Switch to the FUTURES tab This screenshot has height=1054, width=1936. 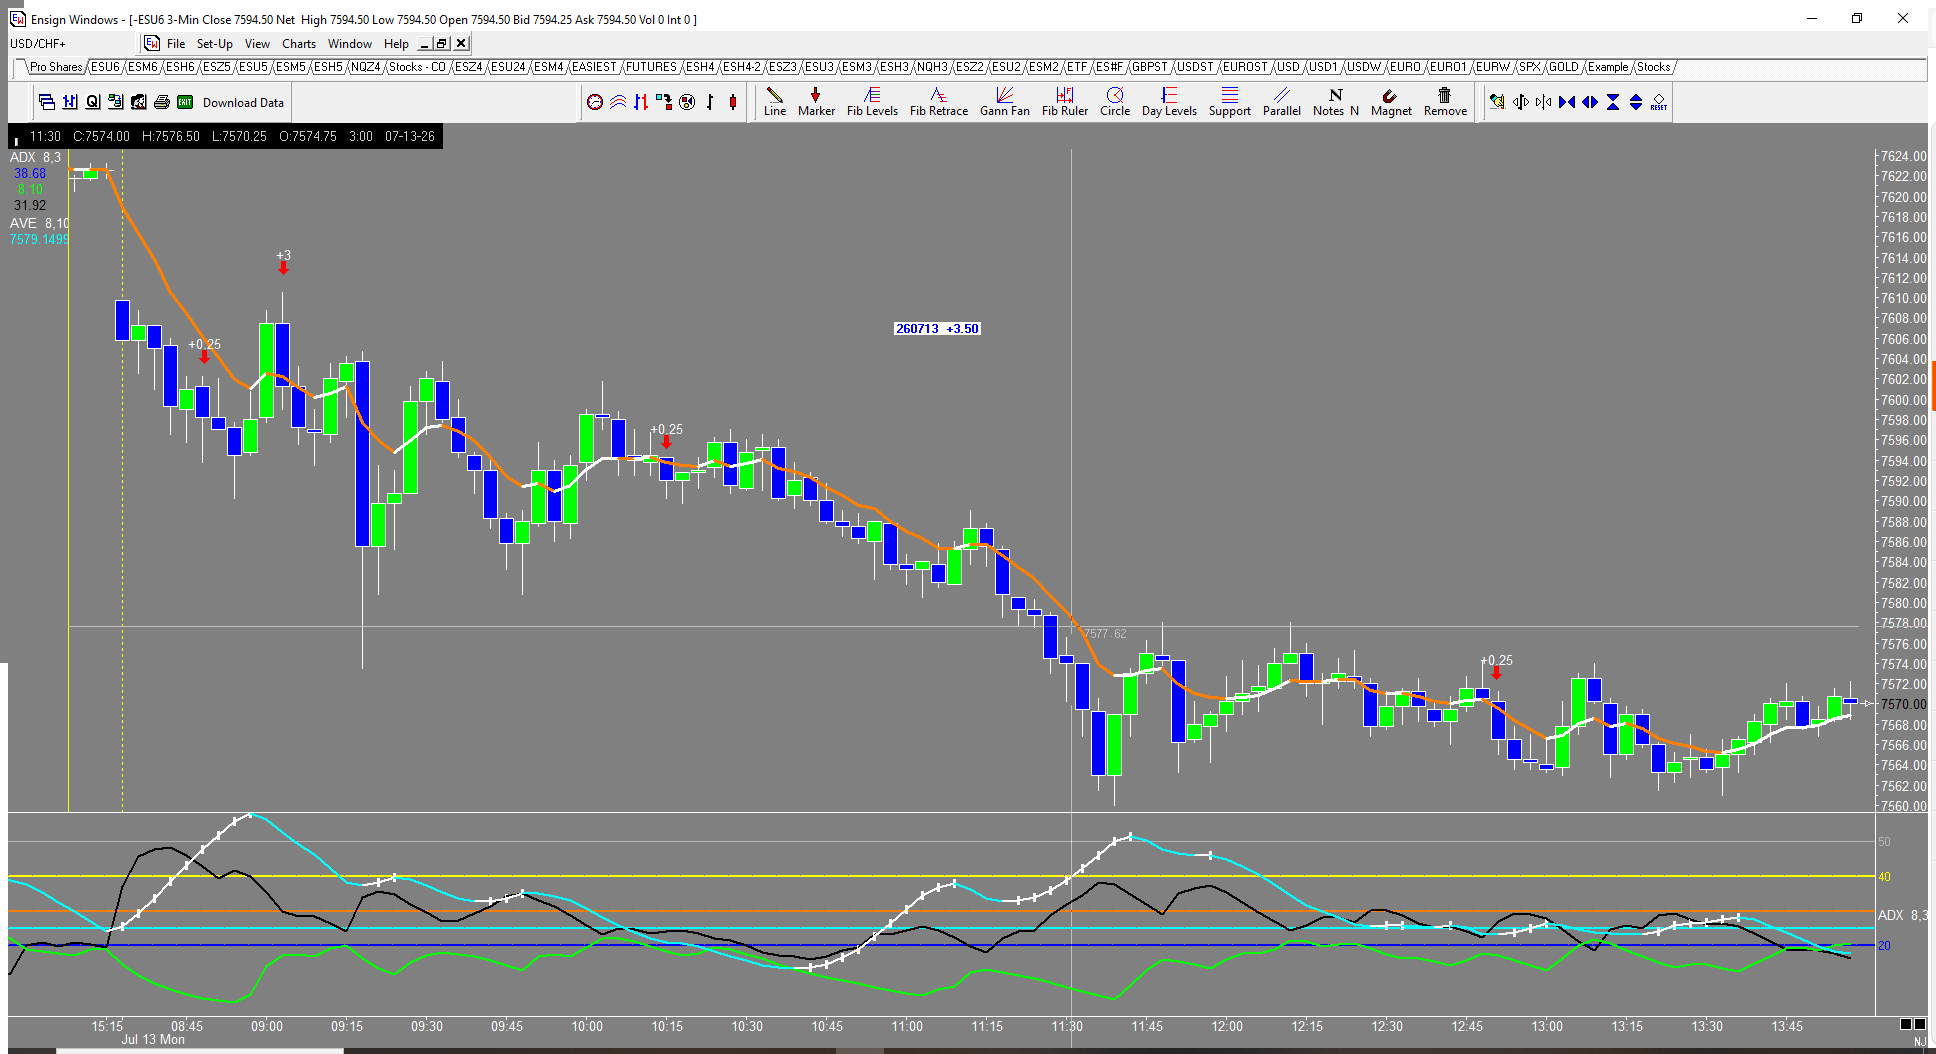651,67
